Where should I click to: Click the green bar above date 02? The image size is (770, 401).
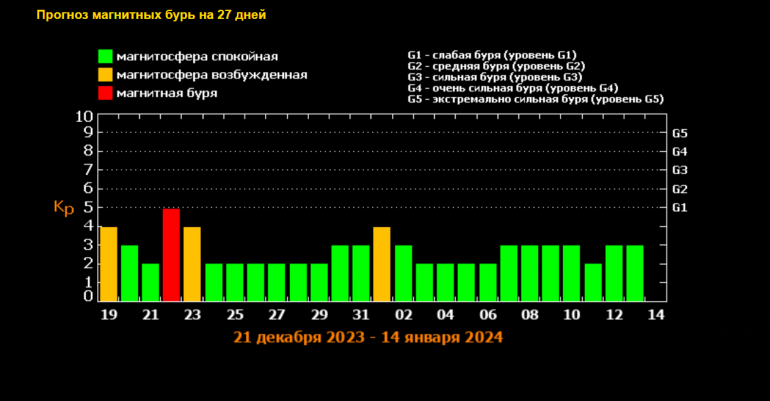point(403,273)
